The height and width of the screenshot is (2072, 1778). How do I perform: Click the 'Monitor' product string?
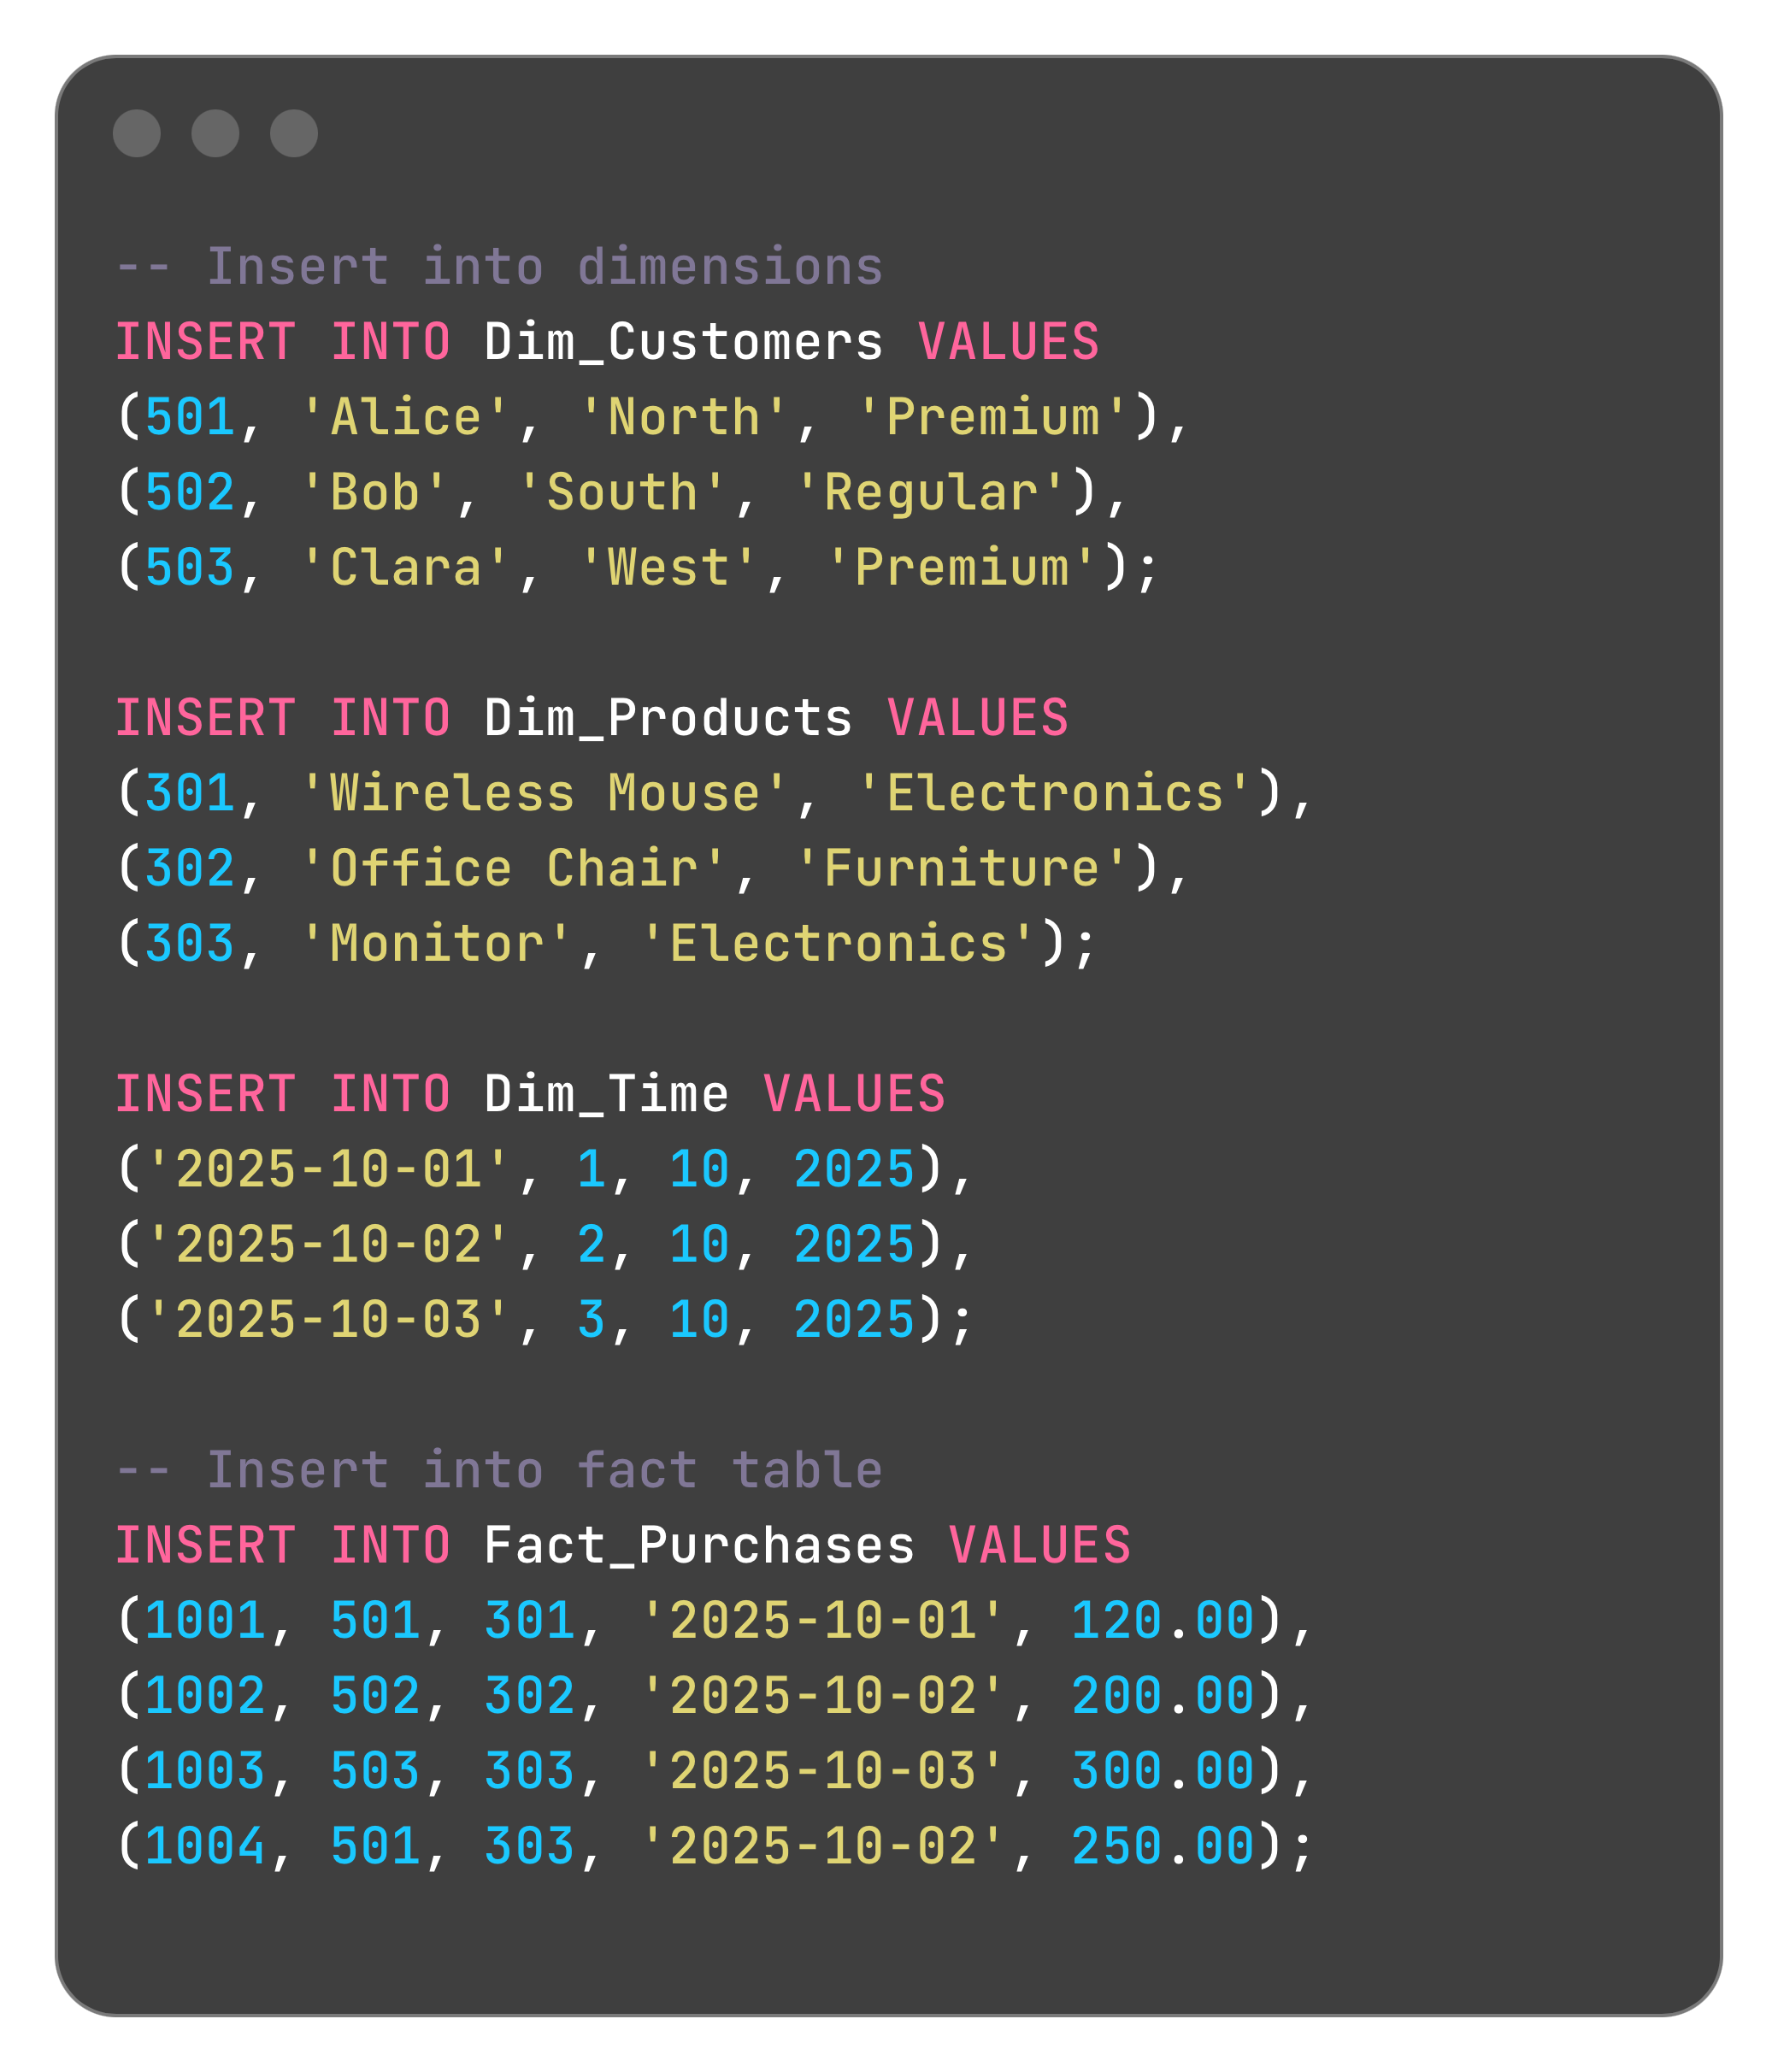(436, 943)
